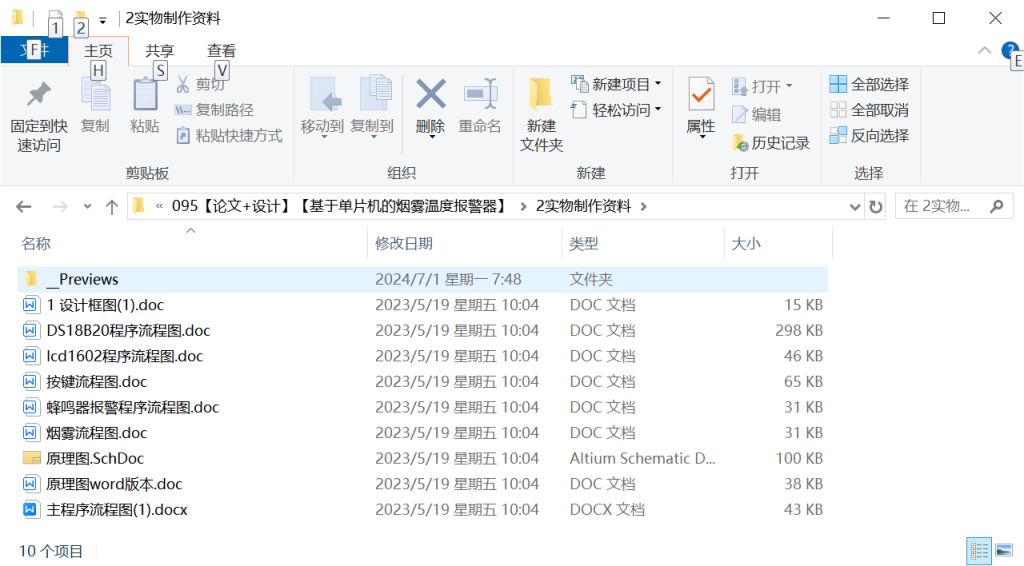Click the Delete X icon
The height and width of the screenshot is (566, 1024).
pyautogui.click(x=431, y=94)
